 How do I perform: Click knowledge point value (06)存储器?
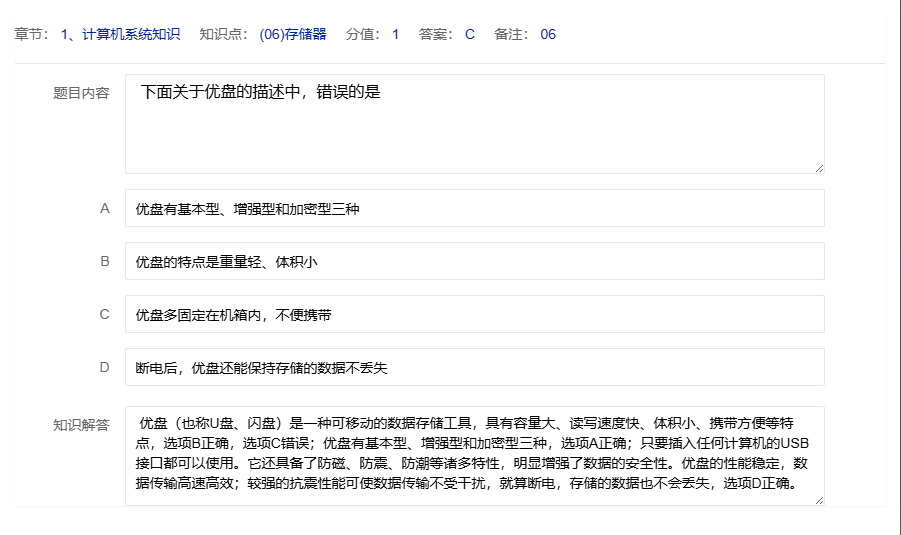pyautogui.click(x=293, y=34)
